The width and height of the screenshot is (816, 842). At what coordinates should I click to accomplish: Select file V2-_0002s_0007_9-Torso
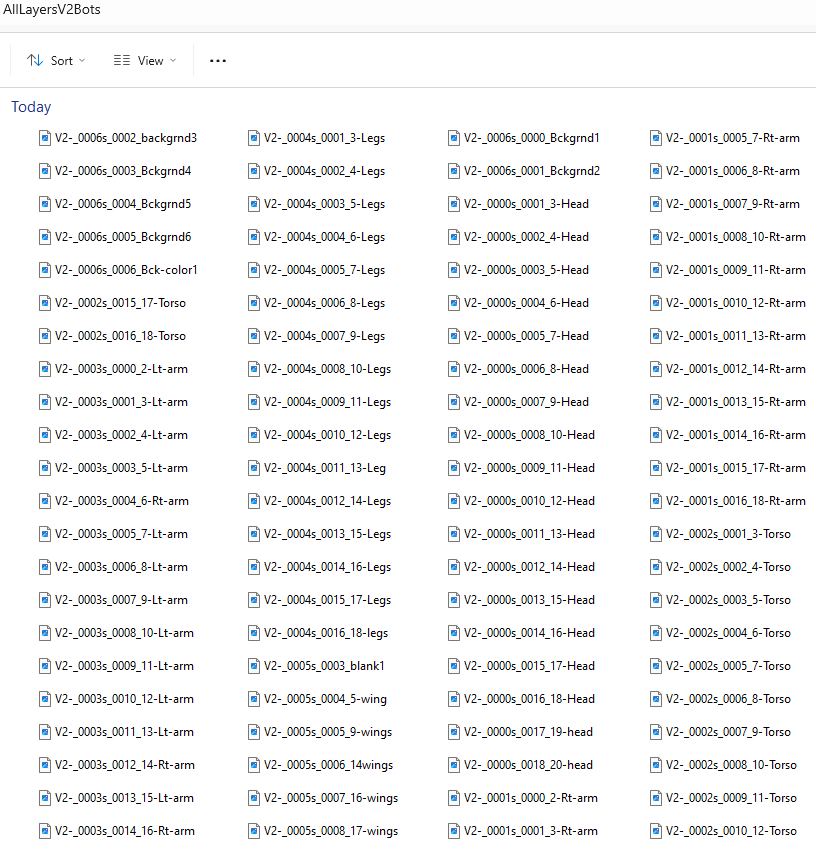click(720, 732)
